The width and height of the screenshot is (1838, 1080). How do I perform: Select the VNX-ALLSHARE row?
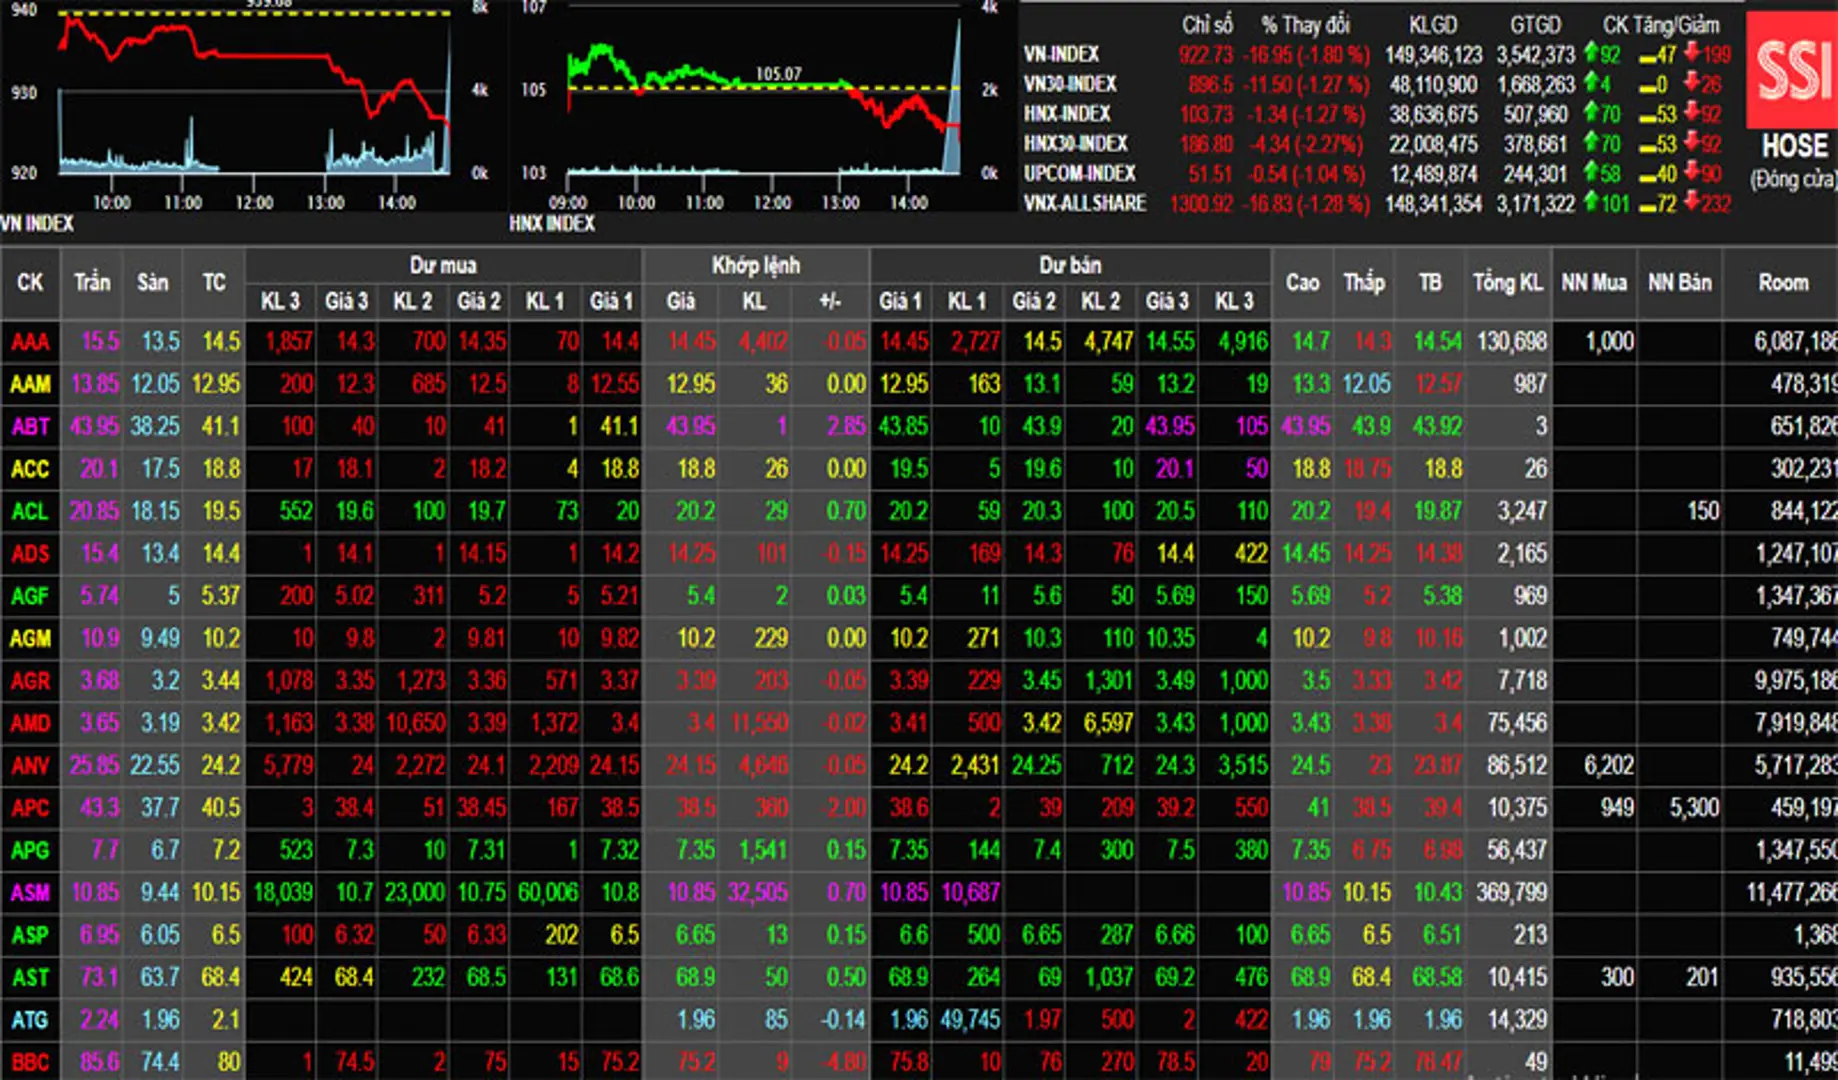coord(1376,203)
